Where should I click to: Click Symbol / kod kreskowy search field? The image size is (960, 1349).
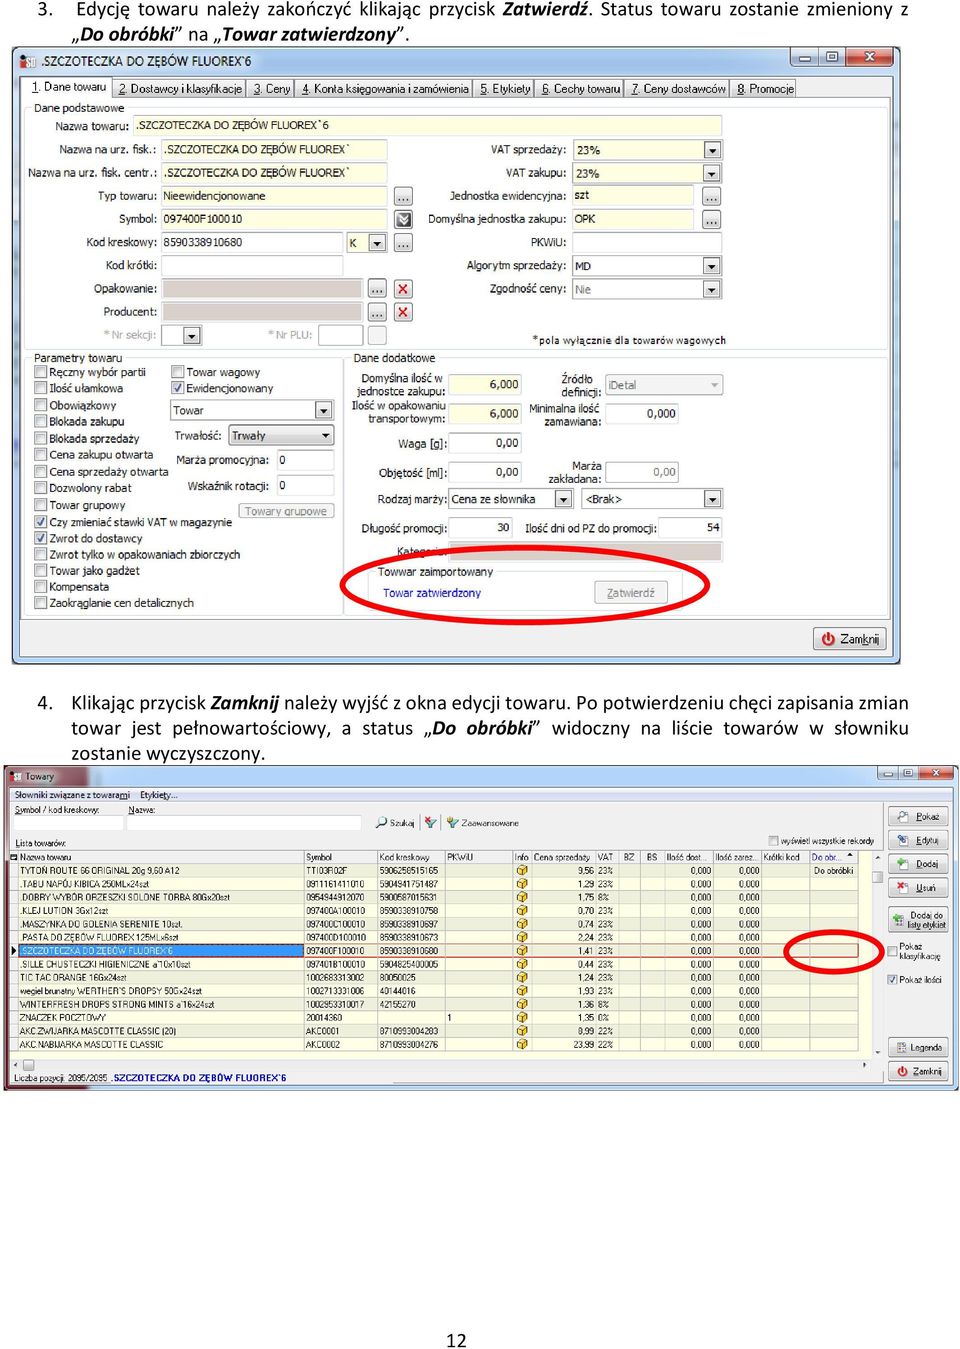pos(69,822)
